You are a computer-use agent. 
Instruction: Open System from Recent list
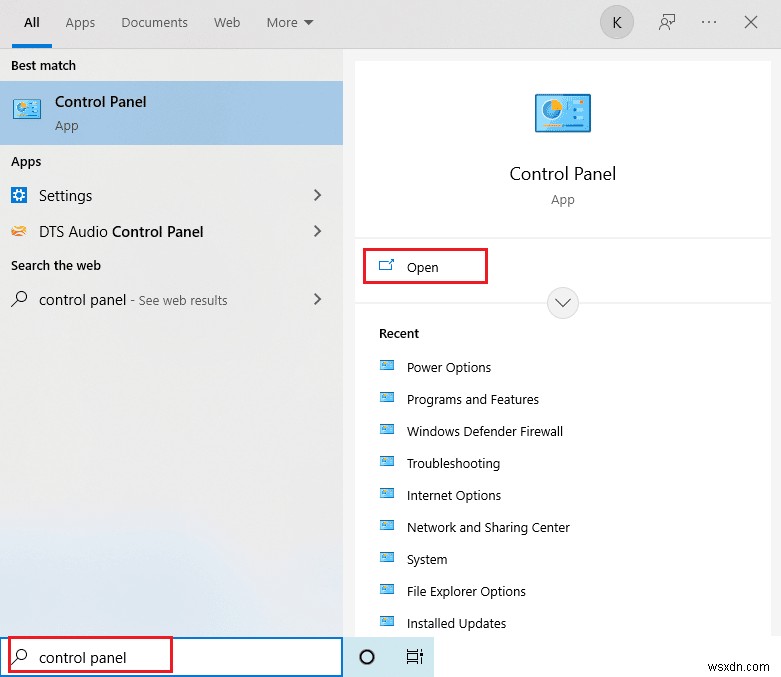[x=427, y=559]
